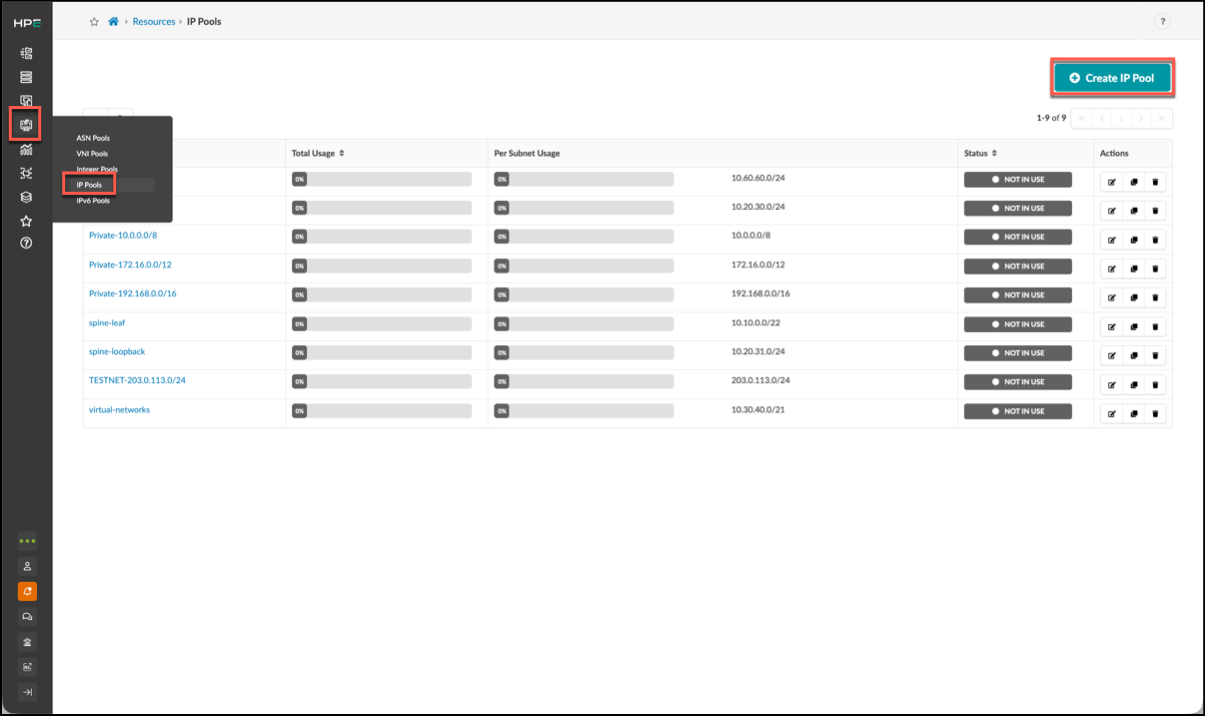
Task: Click the HPE logo in sidebar
Action: click(x=27, y=22)
